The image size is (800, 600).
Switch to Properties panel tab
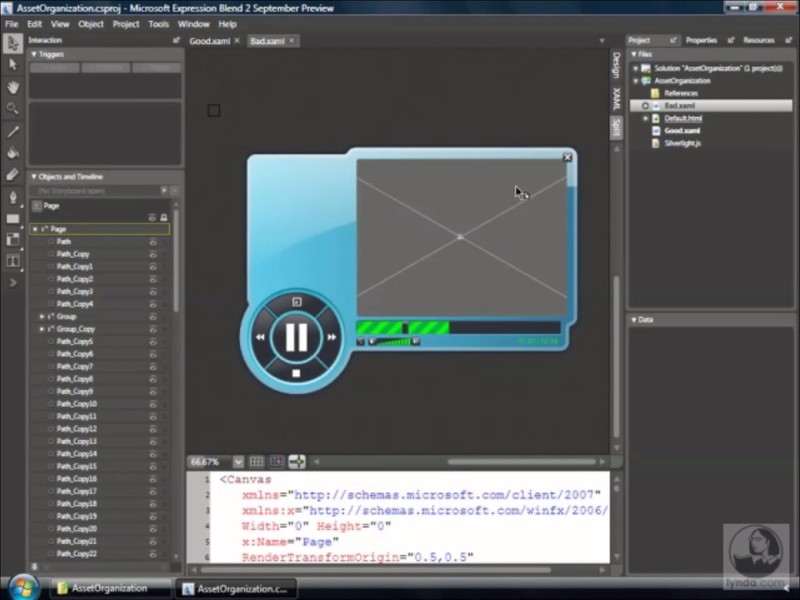tap(701, 40)
